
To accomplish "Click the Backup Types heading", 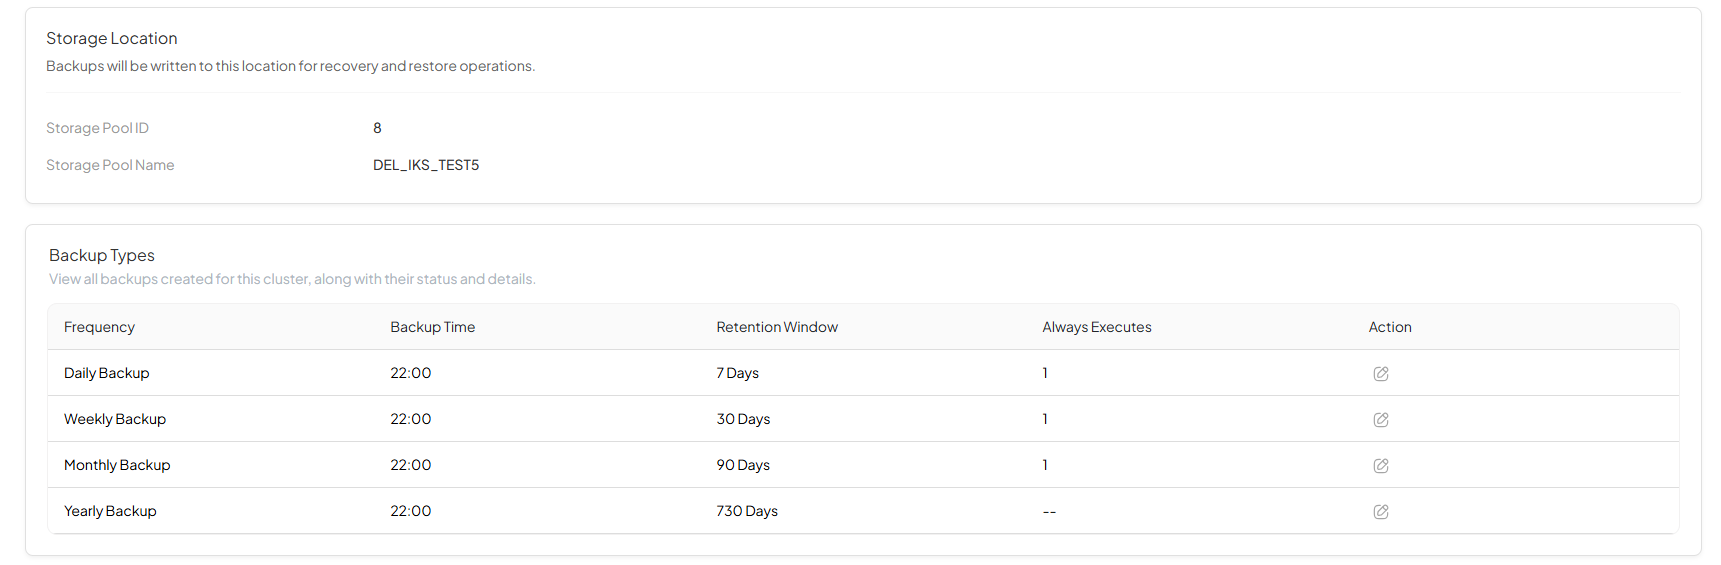I will click(102, 255).
